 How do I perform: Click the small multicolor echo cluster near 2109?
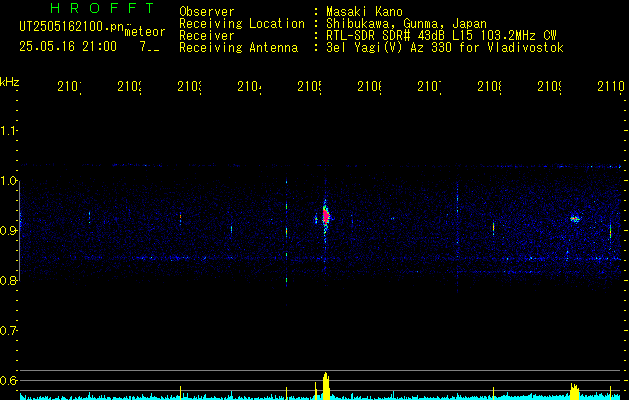pyautogui.click(x=575, y=219)
